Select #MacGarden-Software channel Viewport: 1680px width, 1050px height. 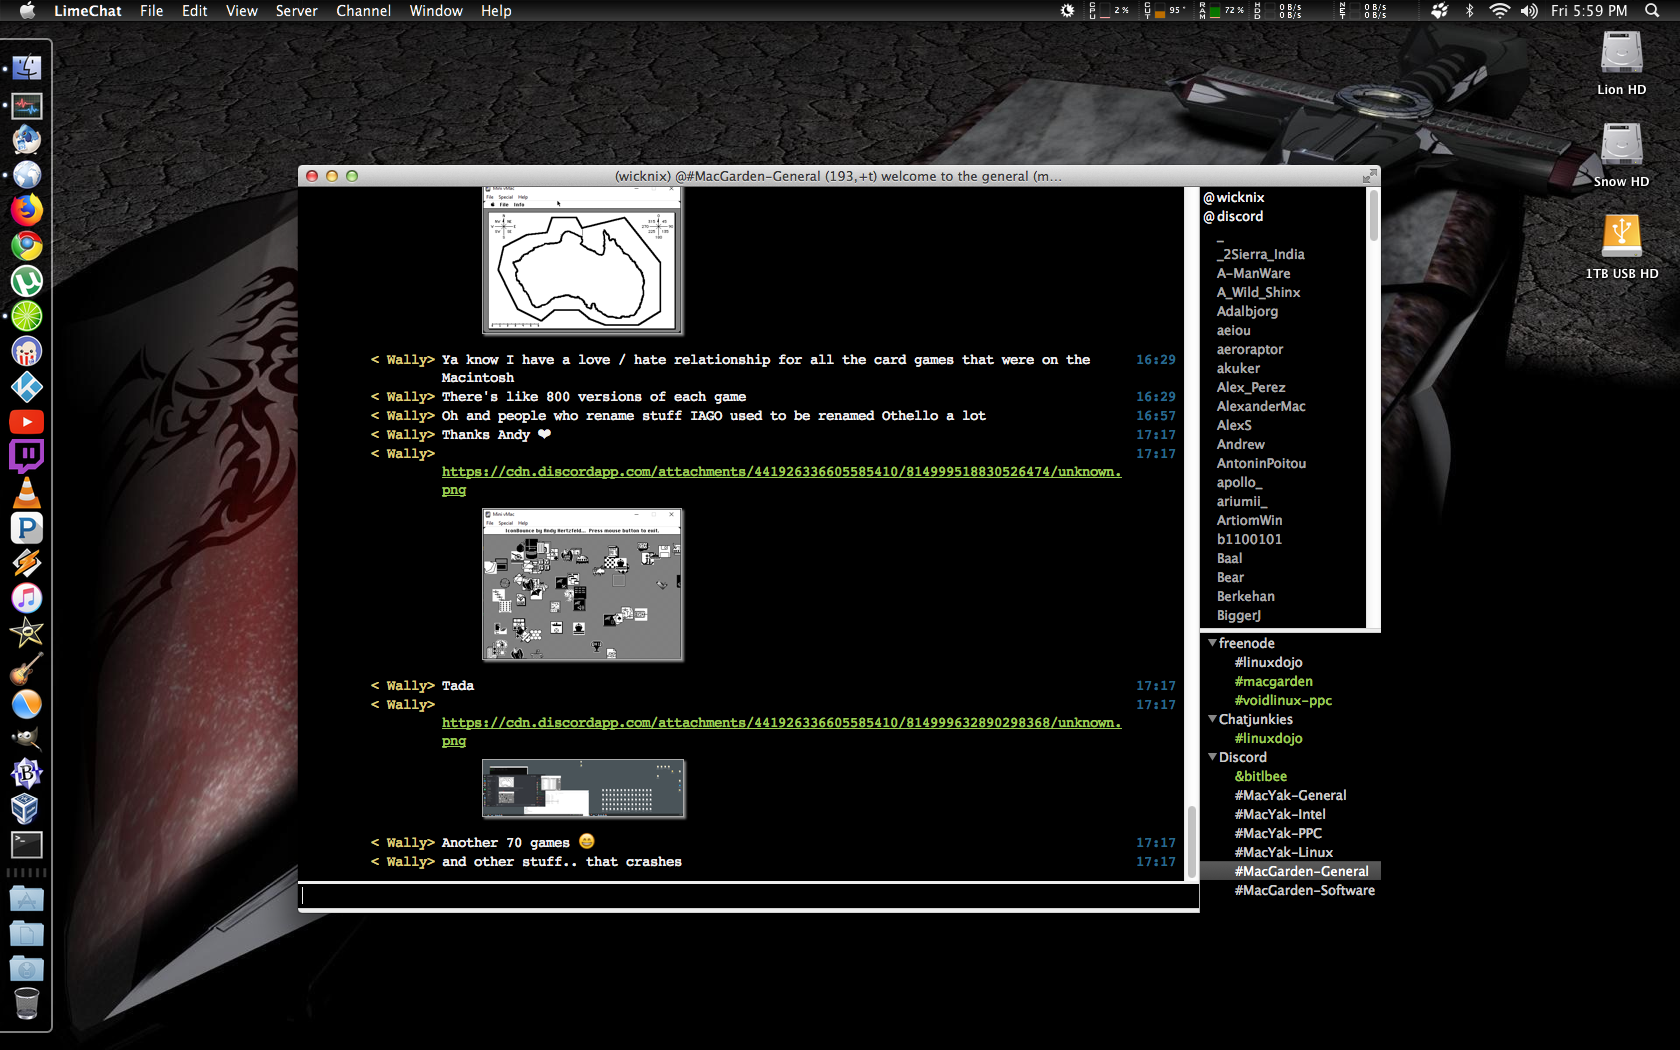click(x=1304, y=890)
